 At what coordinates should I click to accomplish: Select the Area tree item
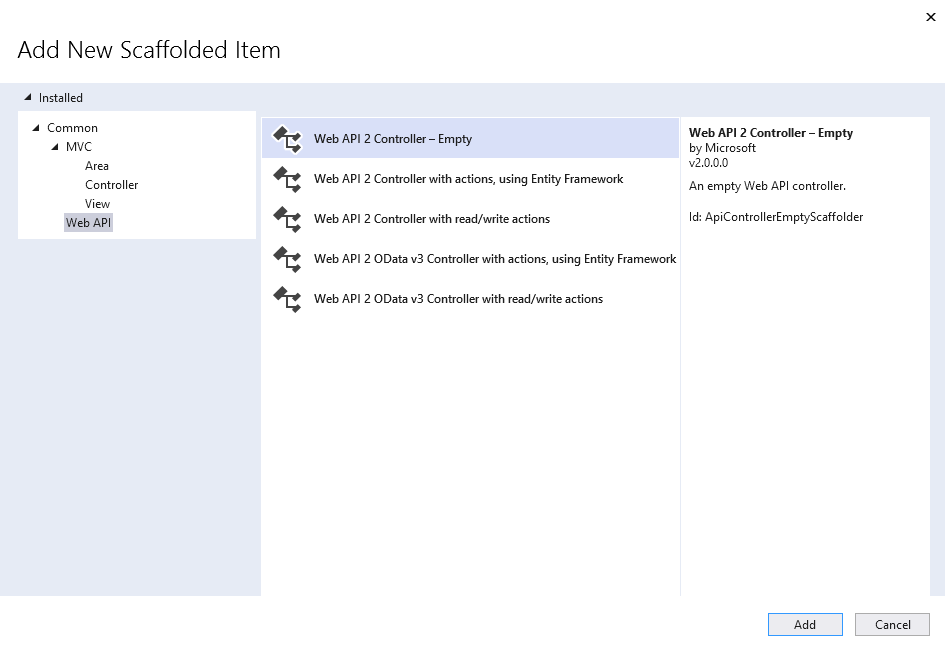pos(97,166)
